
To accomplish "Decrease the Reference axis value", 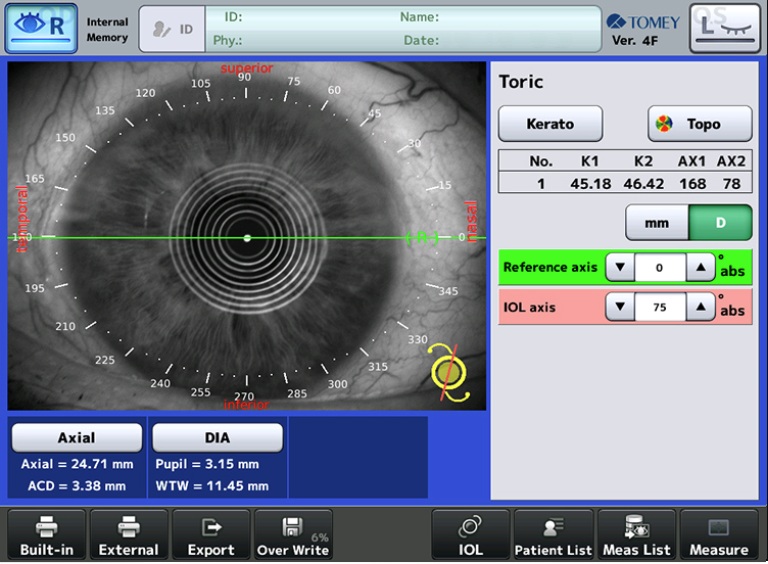I will tap(620, 267).
